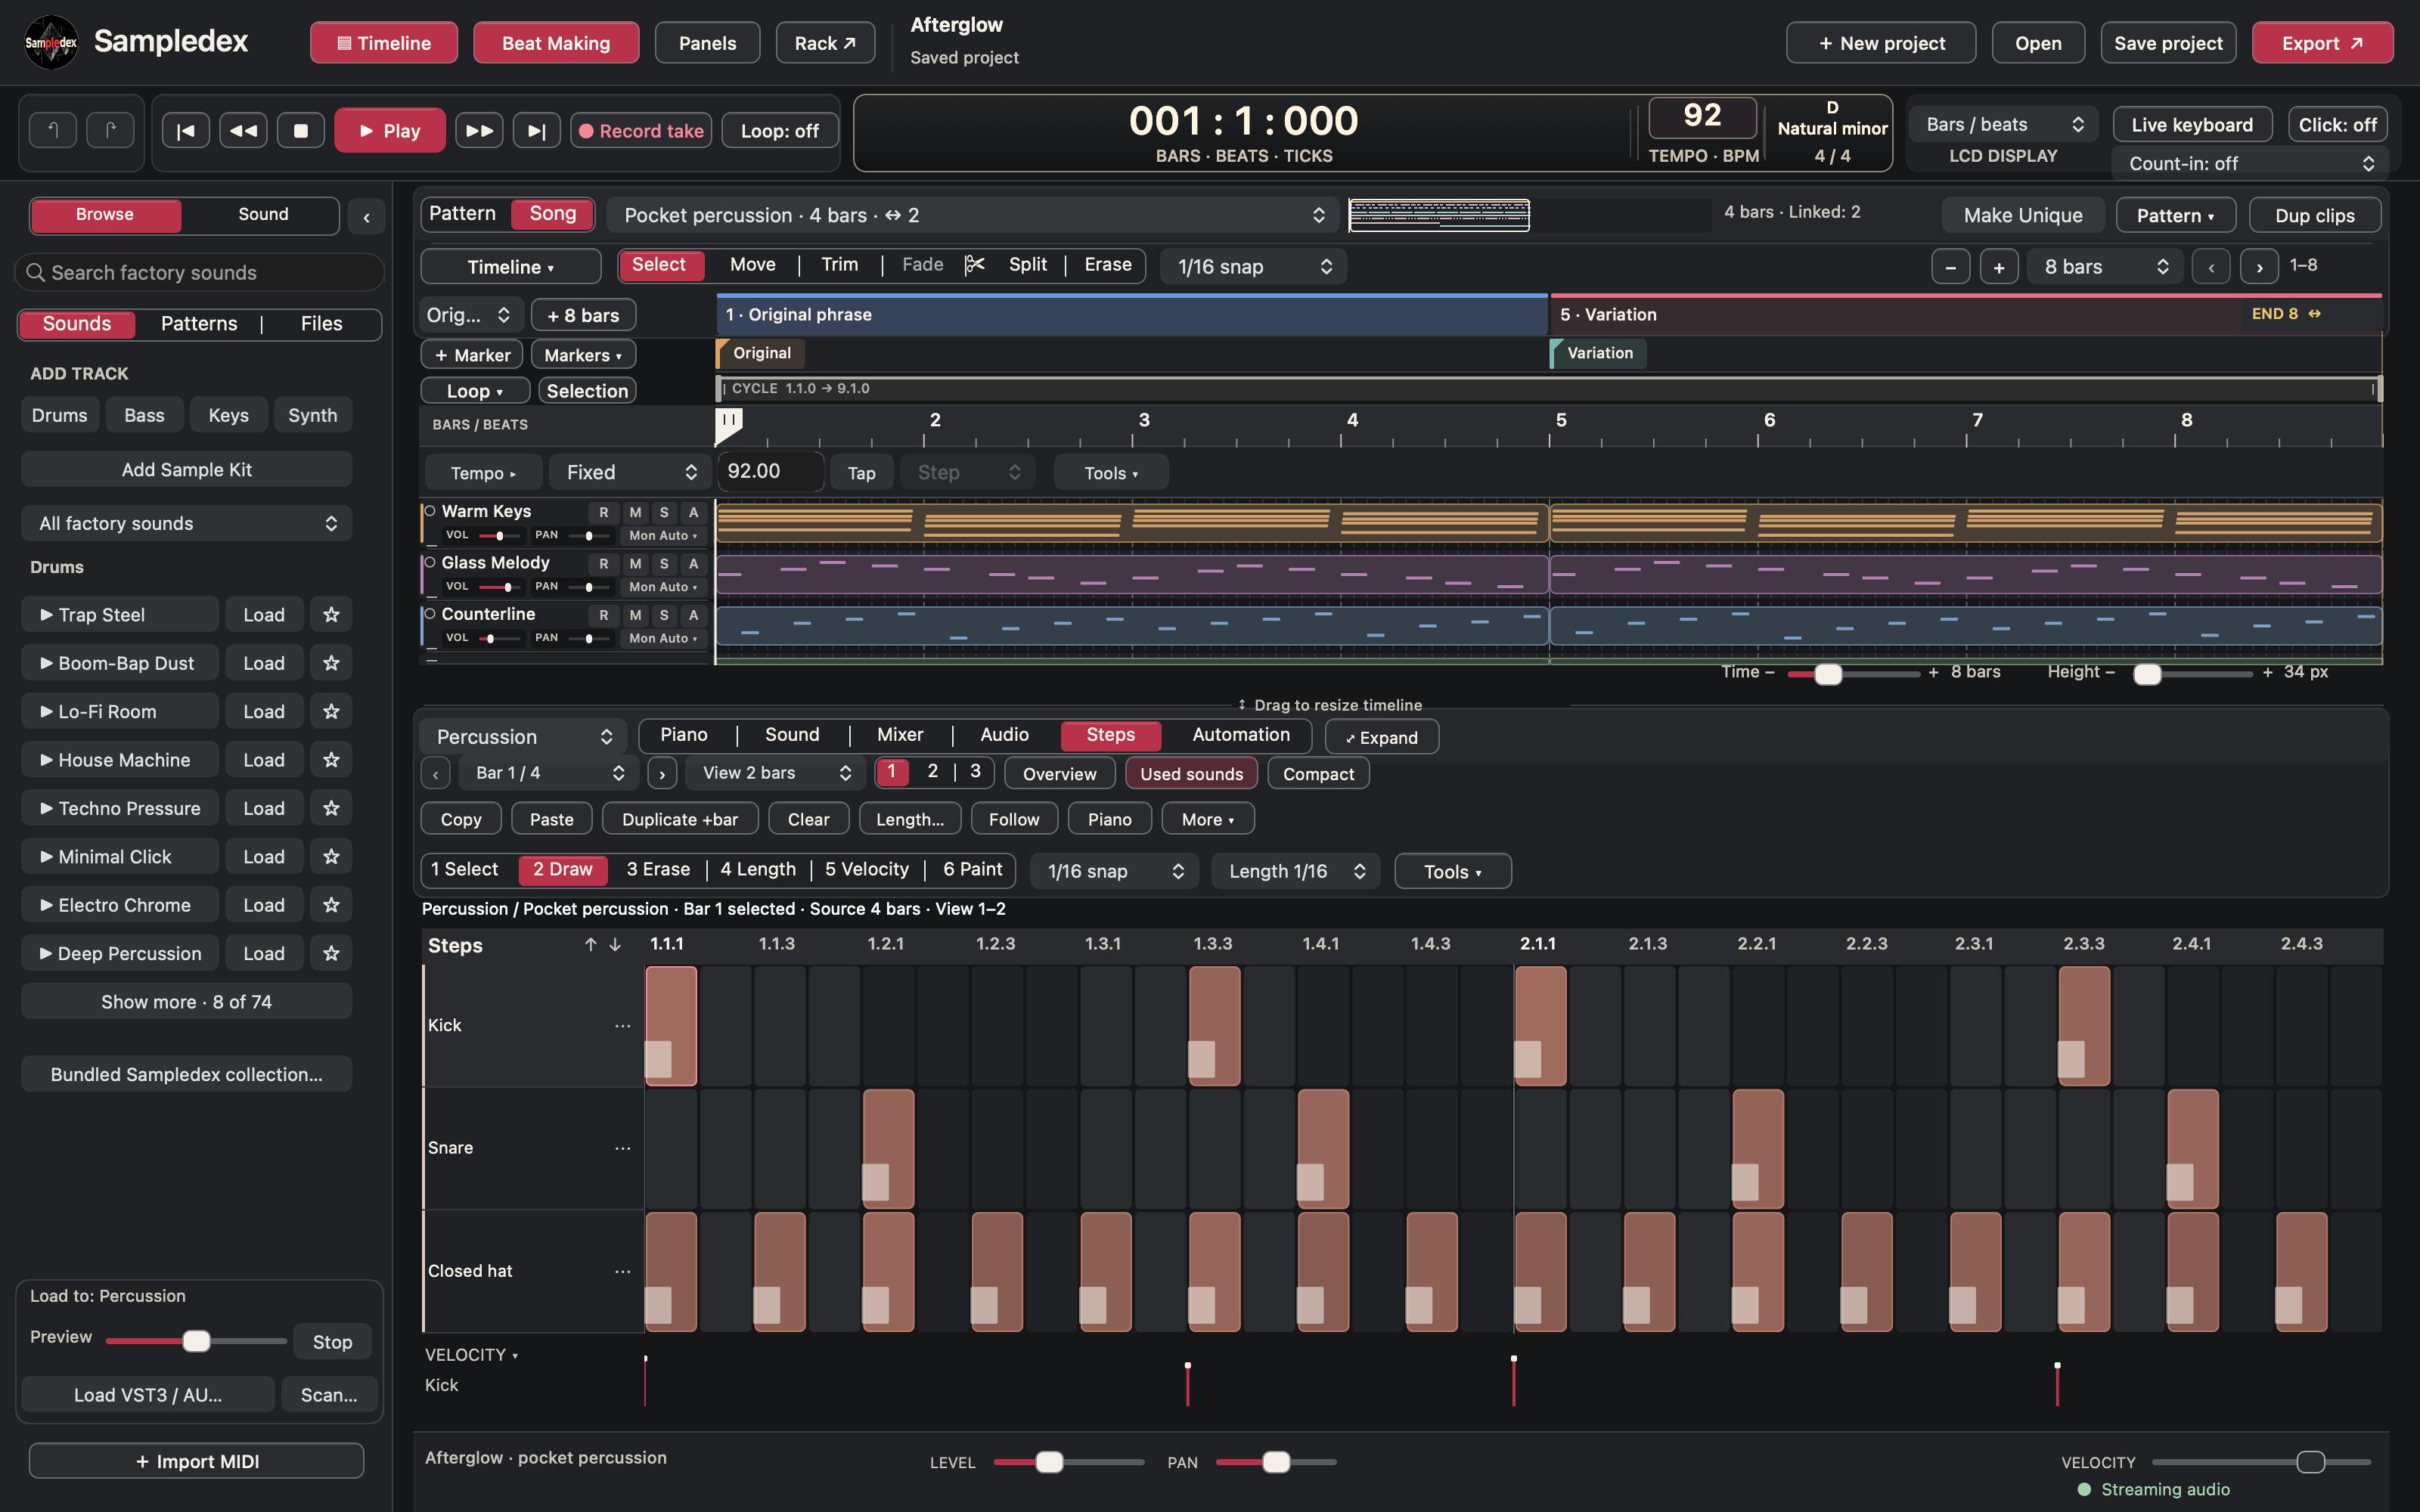Click Make Unique button
The width and height of the screenshot is (2420, 1512).
point(2022,215)
